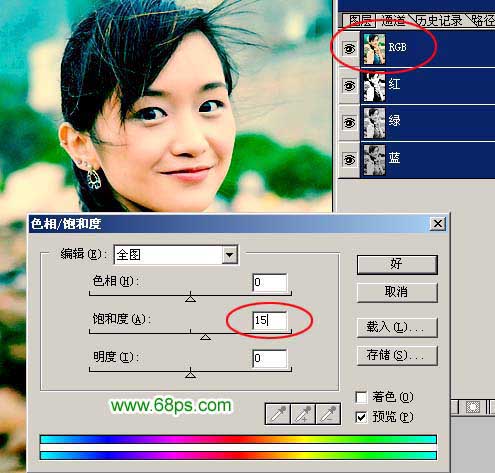Click the 色相 (Hue) slider handle

click(190, 299)
